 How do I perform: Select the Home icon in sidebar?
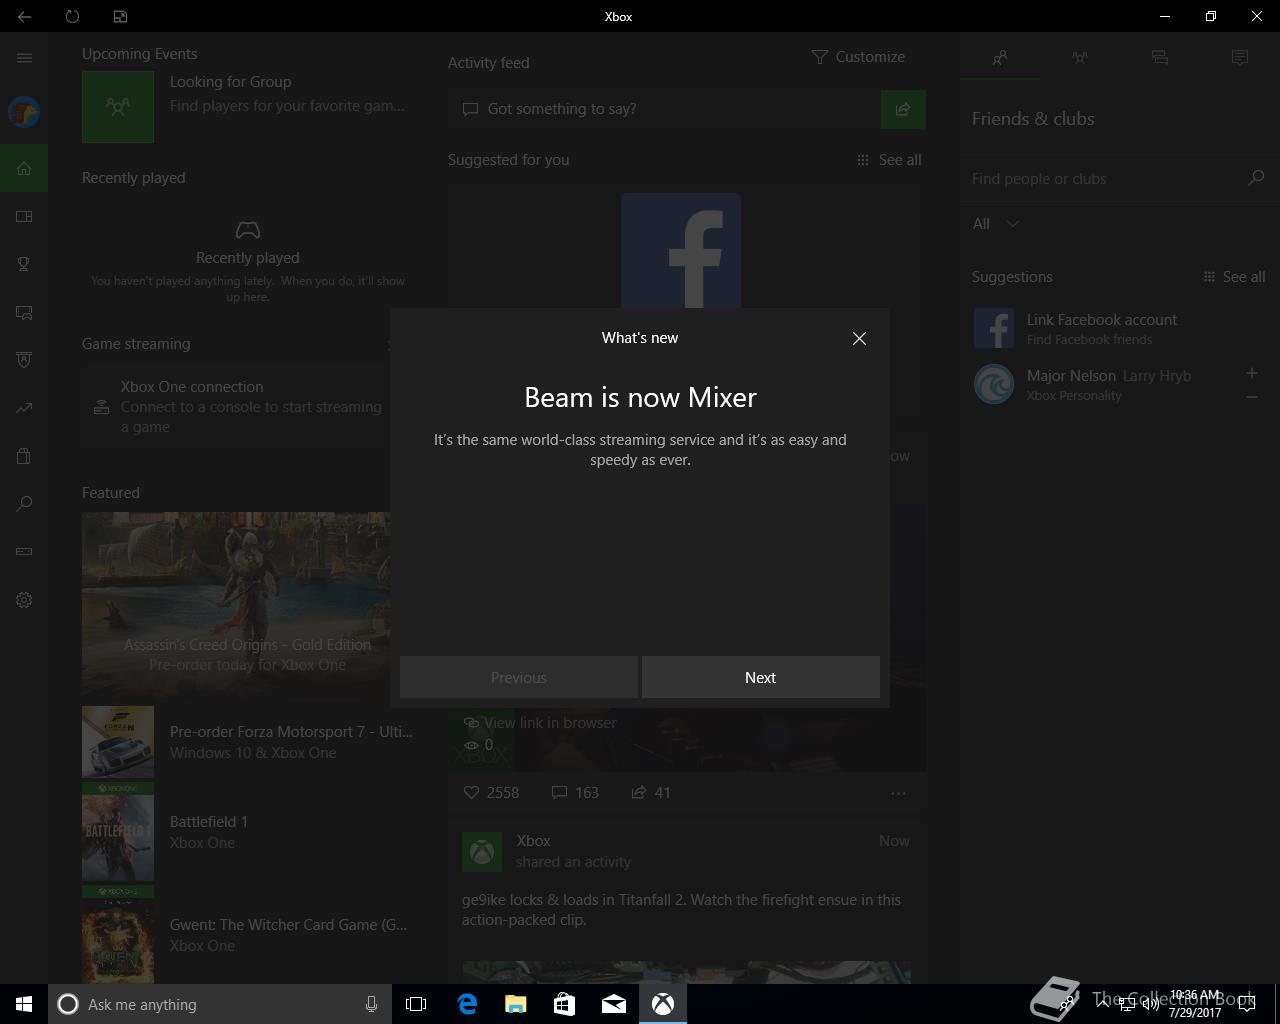(24, 168)
